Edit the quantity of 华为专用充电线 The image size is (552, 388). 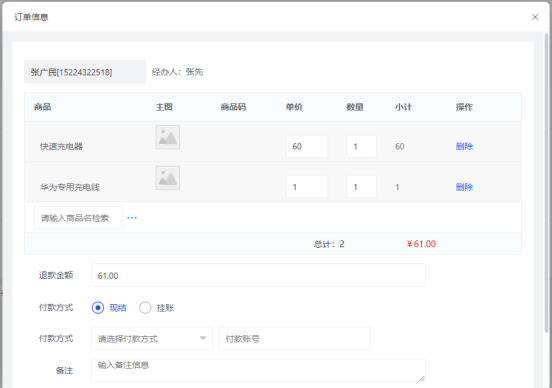pos(361,187)
